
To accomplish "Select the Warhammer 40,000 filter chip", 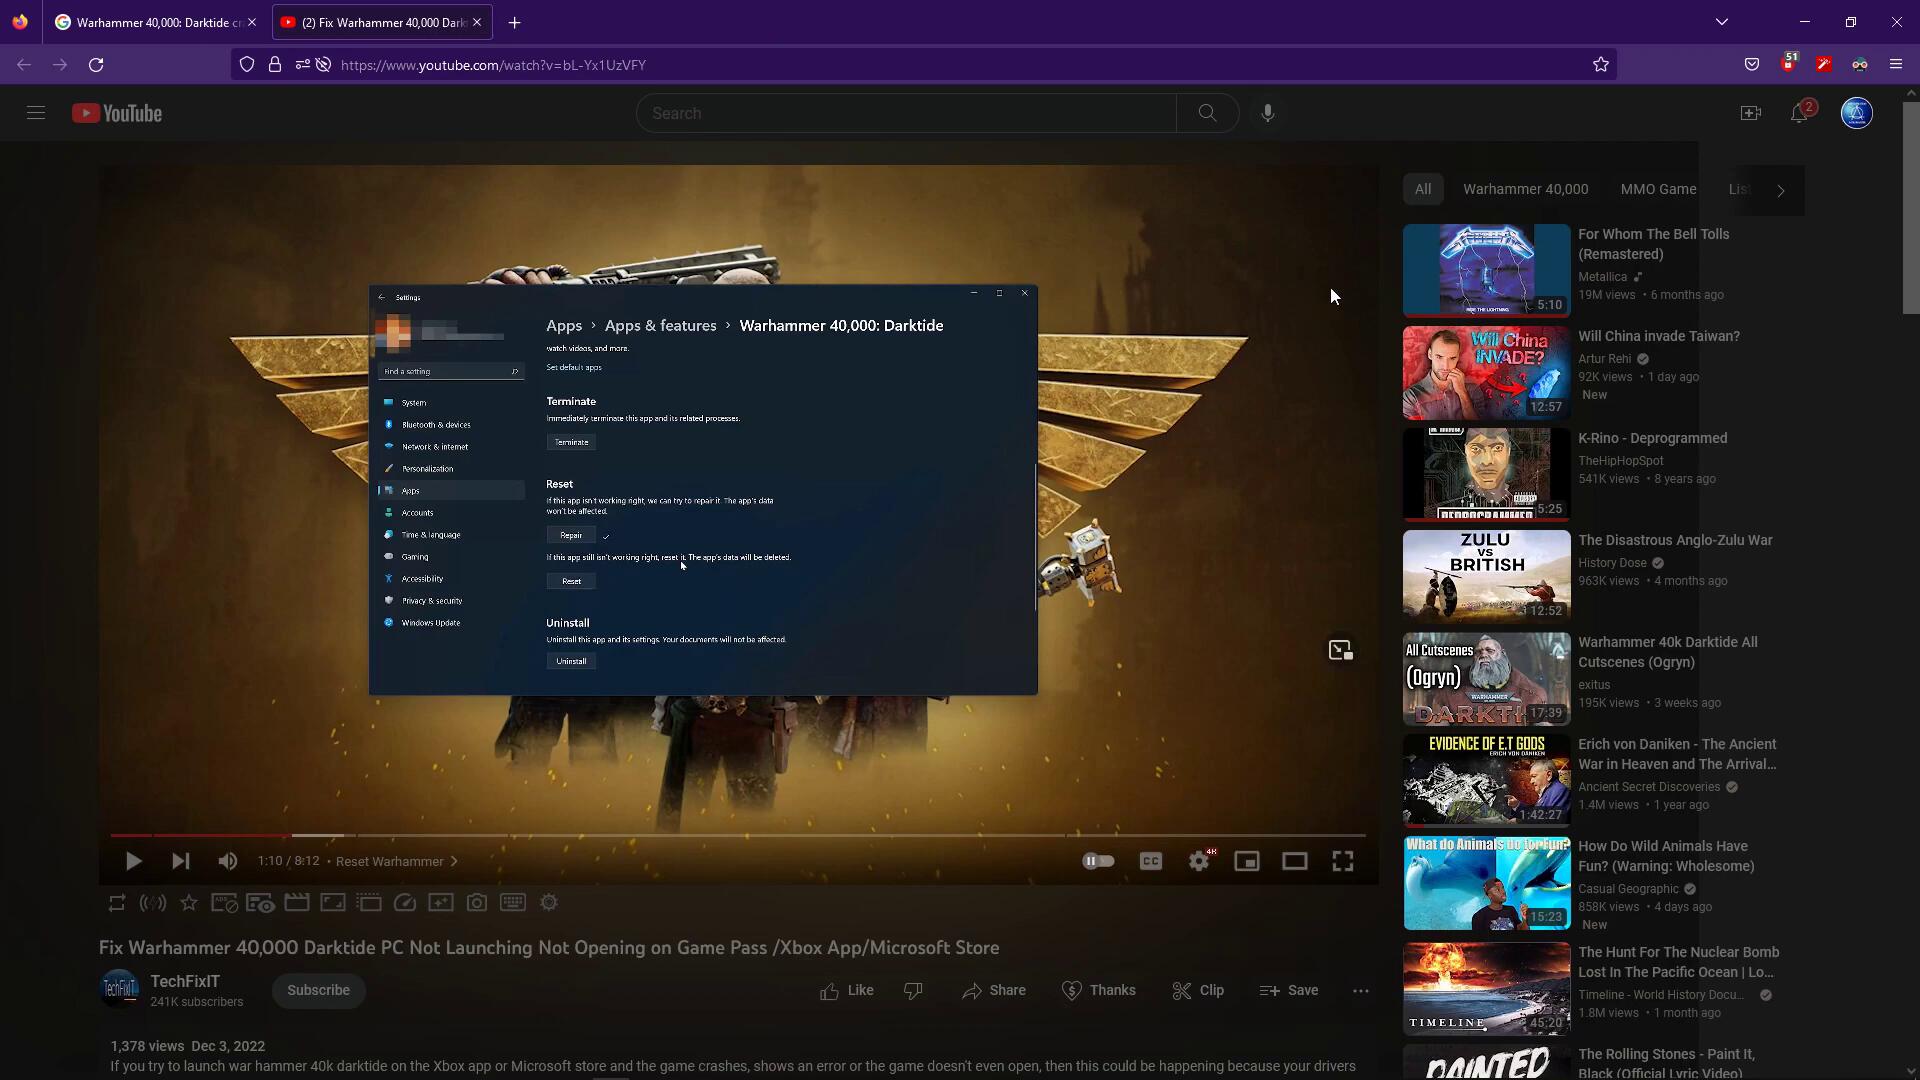I will 1525,189.
